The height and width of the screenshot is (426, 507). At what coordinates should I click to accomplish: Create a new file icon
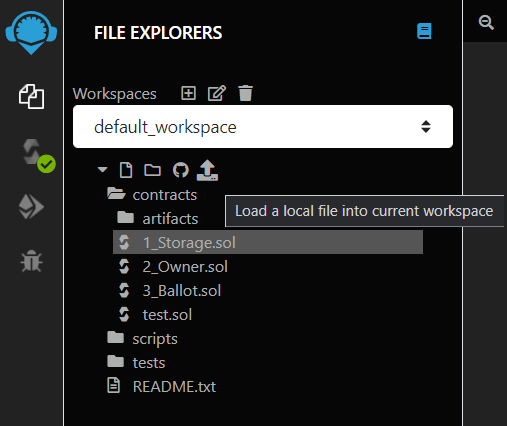tap(126, 170)
